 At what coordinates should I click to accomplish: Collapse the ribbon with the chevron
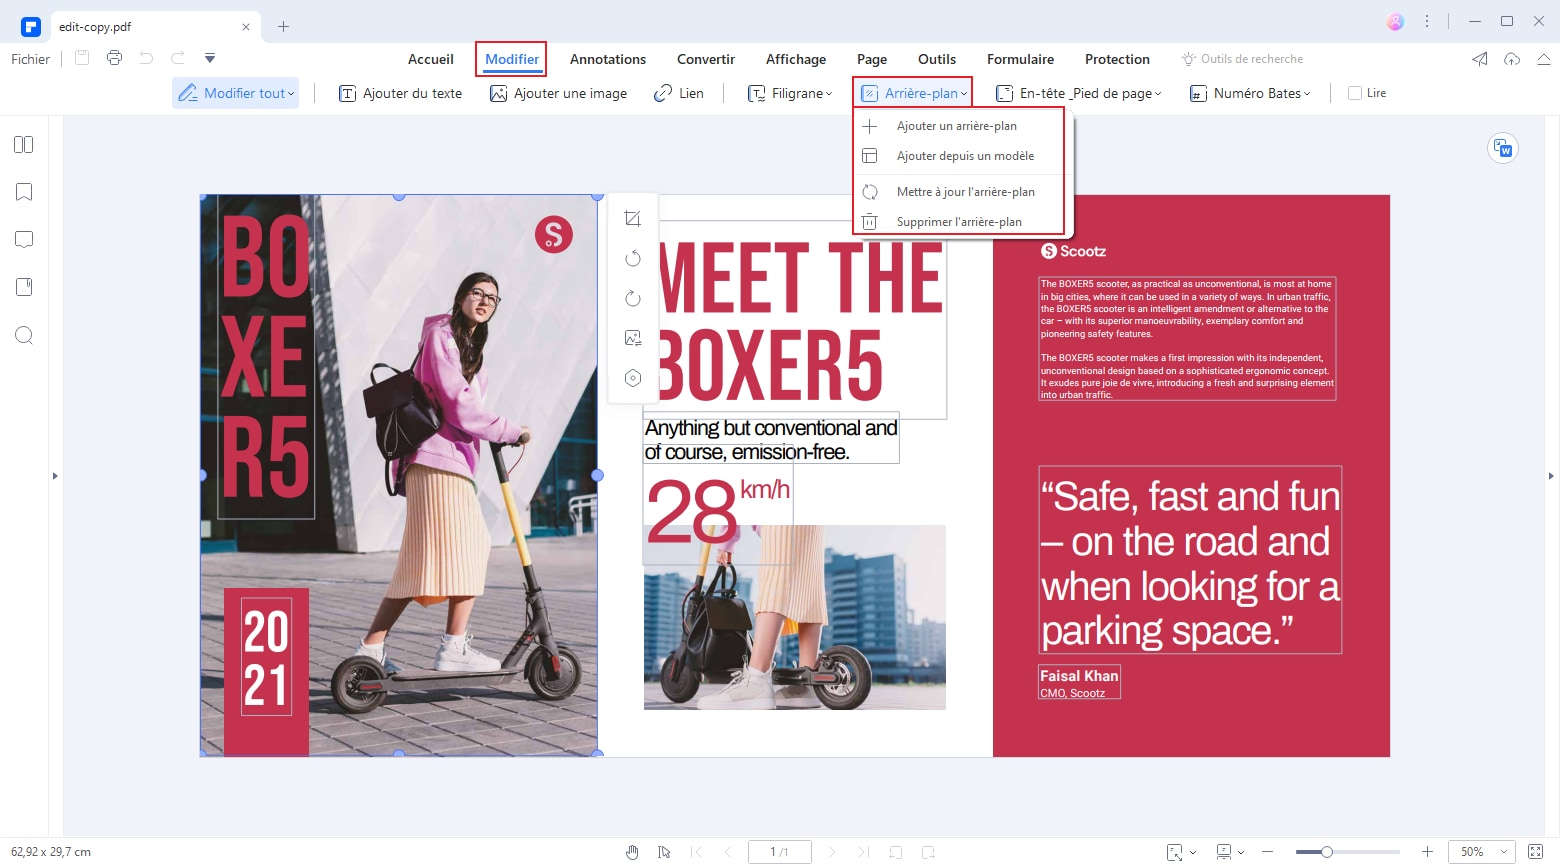click(1543, 59)
